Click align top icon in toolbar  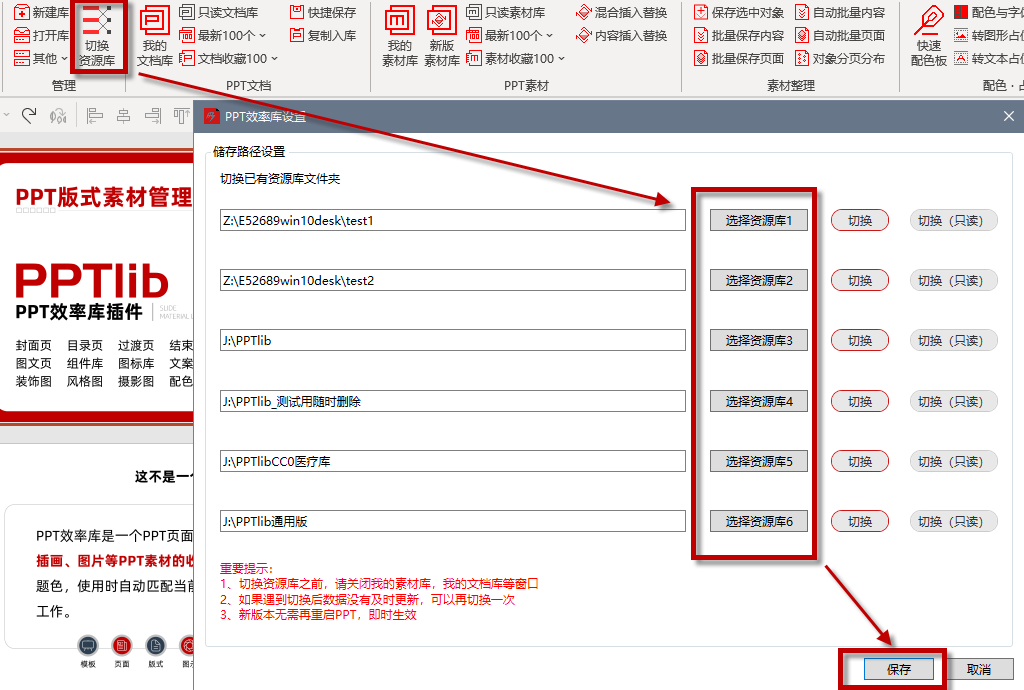coord(181,116)
